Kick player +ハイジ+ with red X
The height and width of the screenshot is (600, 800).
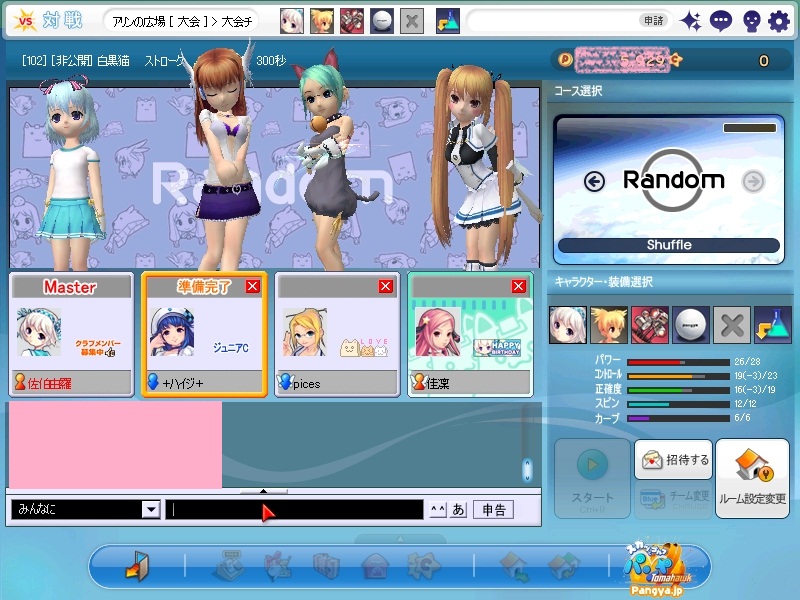point(253,286)
